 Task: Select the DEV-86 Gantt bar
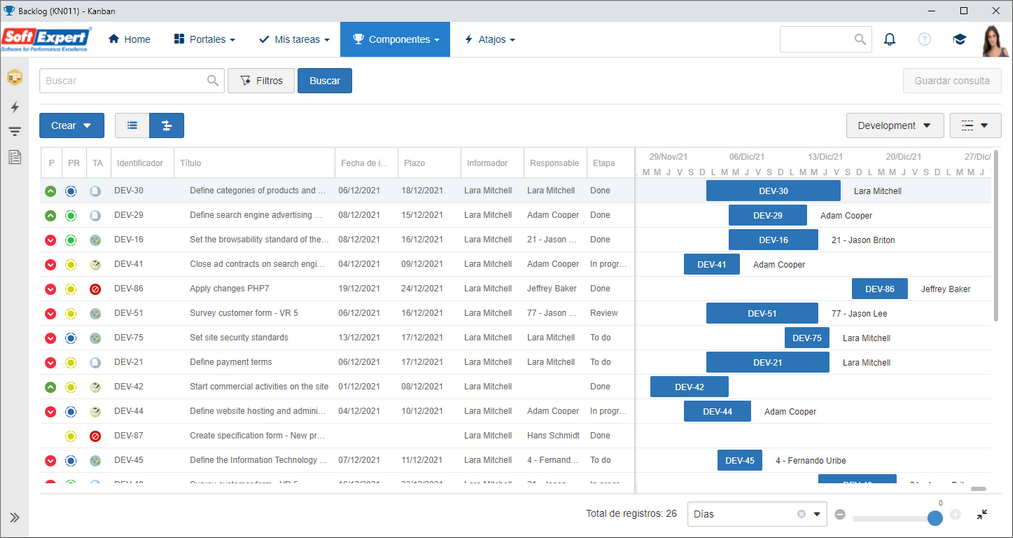pyautogui.click(x=880, y=289)
